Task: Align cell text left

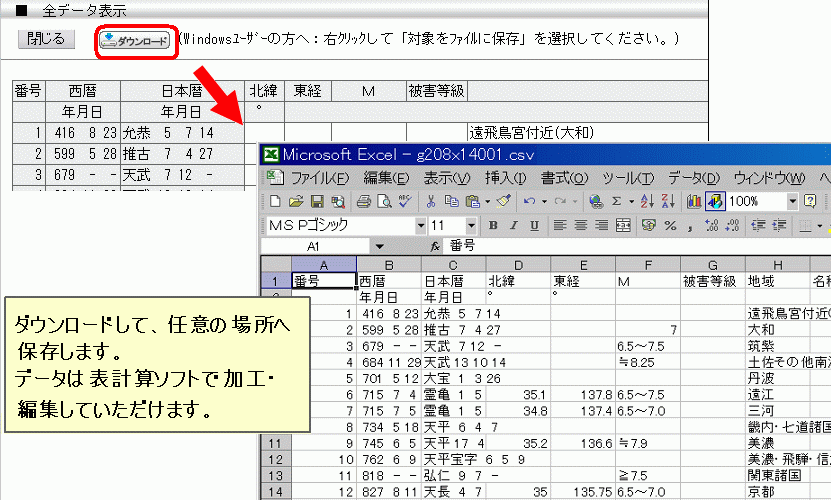Action: [x=560, y=225]
